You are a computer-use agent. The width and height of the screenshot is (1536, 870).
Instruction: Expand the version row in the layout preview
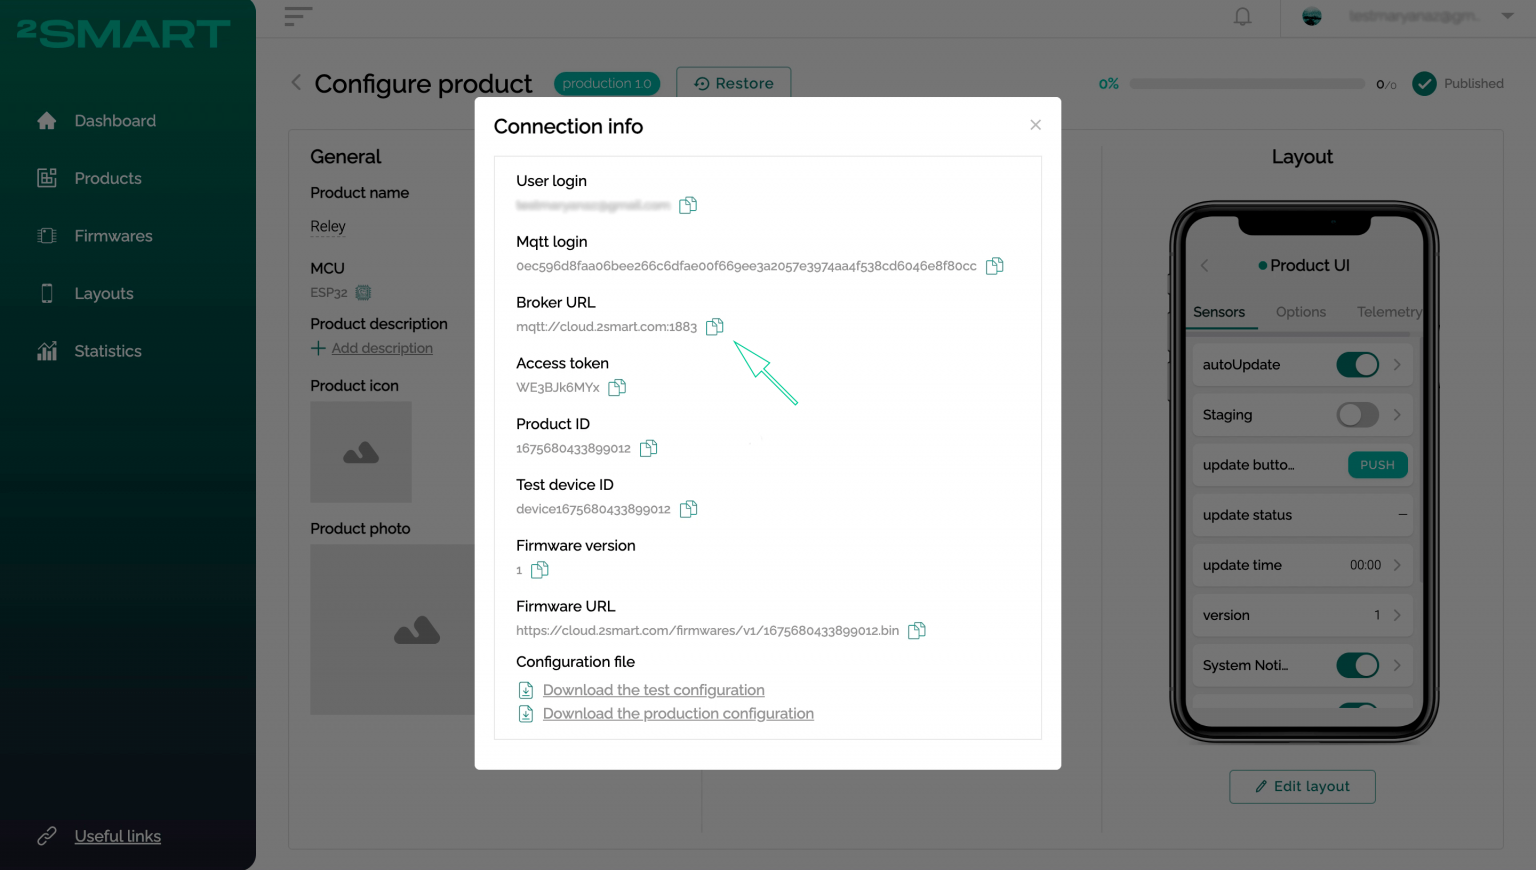click(x=1397, y=615)
